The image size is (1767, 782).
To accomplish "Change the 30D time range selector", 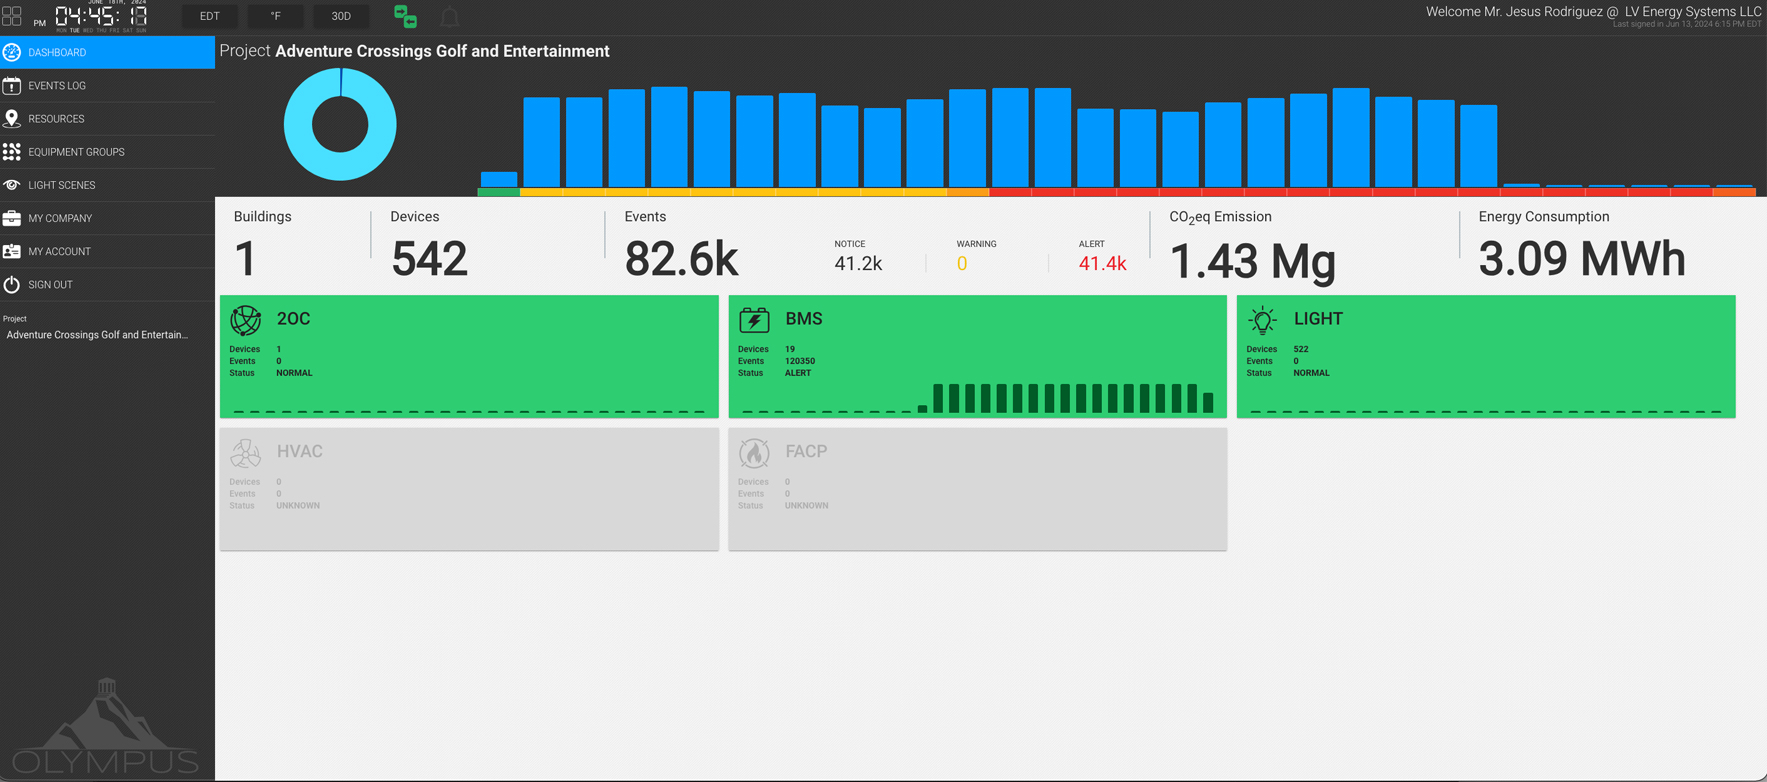I will [341, 16].
